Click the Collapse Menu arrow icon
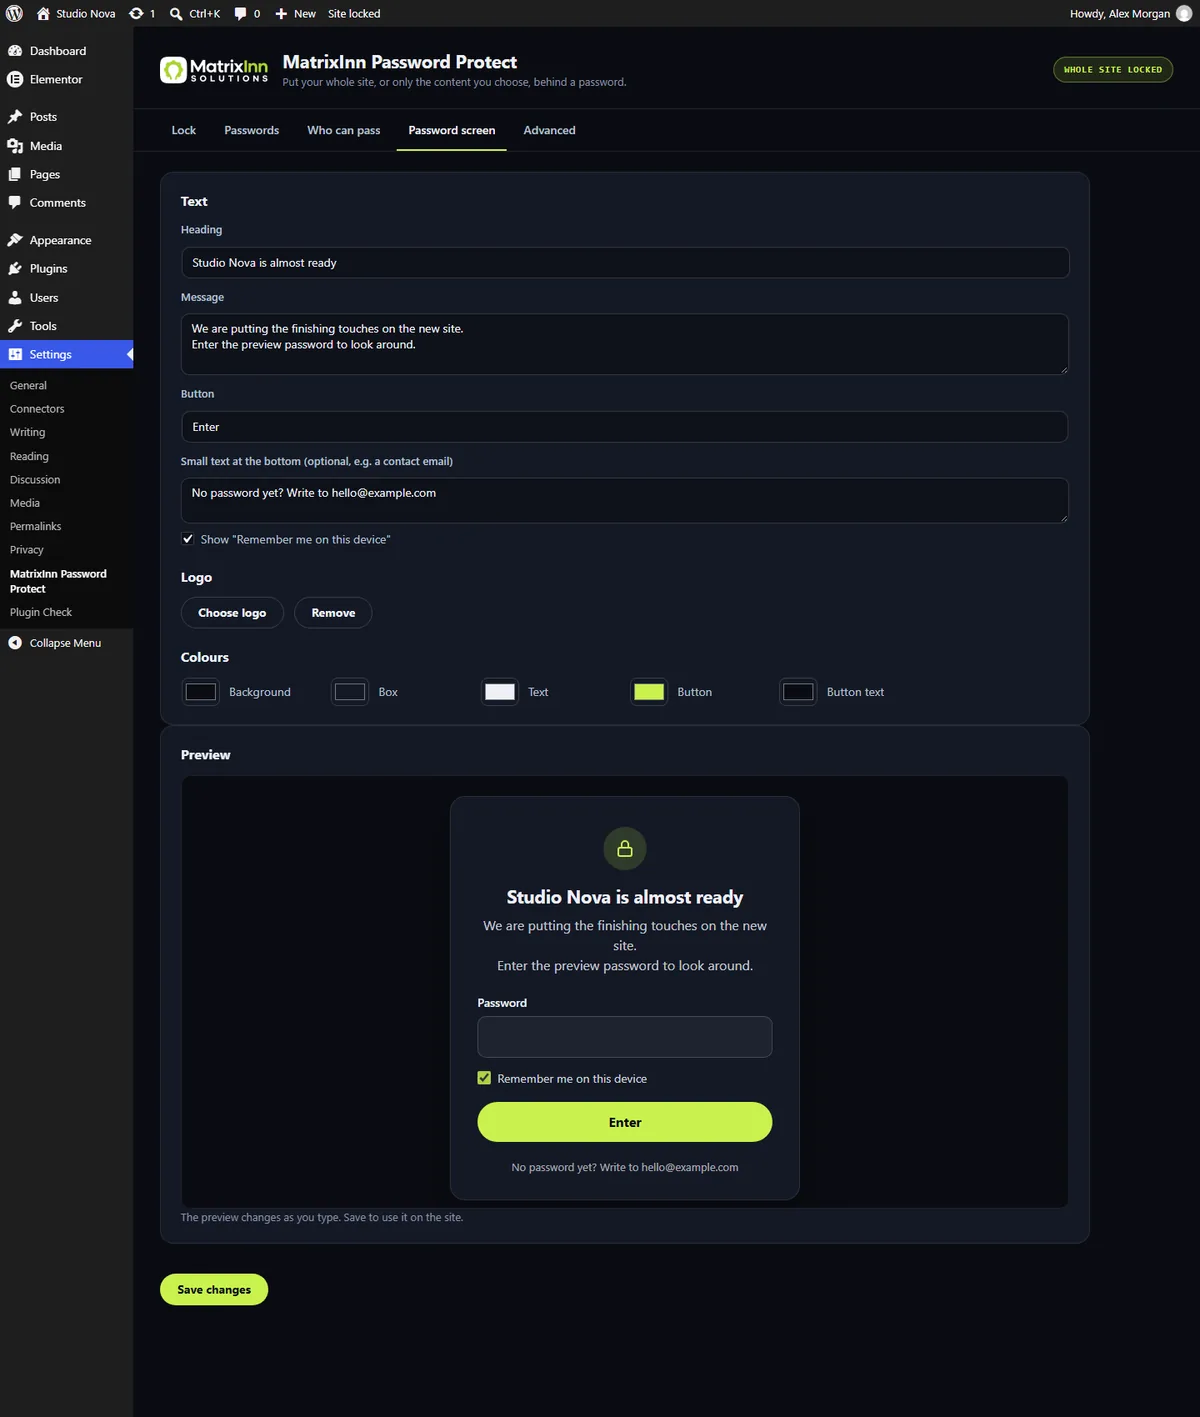This screenshot has height=1417, width=1200. [15, 643]
